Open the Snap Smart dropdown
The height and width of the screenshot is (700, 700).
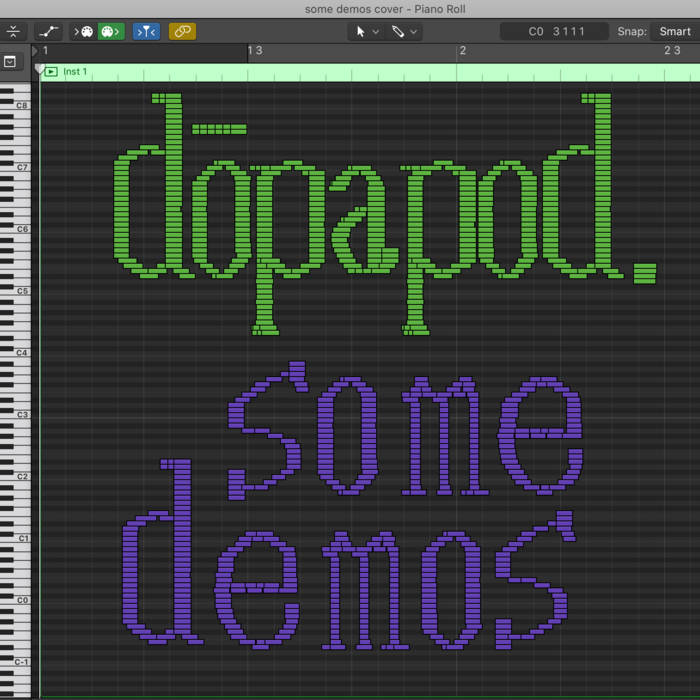[674, 32]
